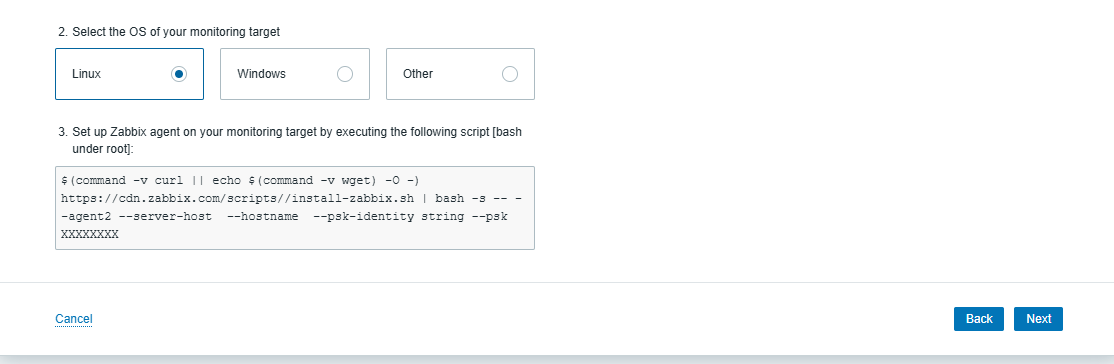1114x364 pixels.
Task: Select the Windows radio button
Action: 345,74
